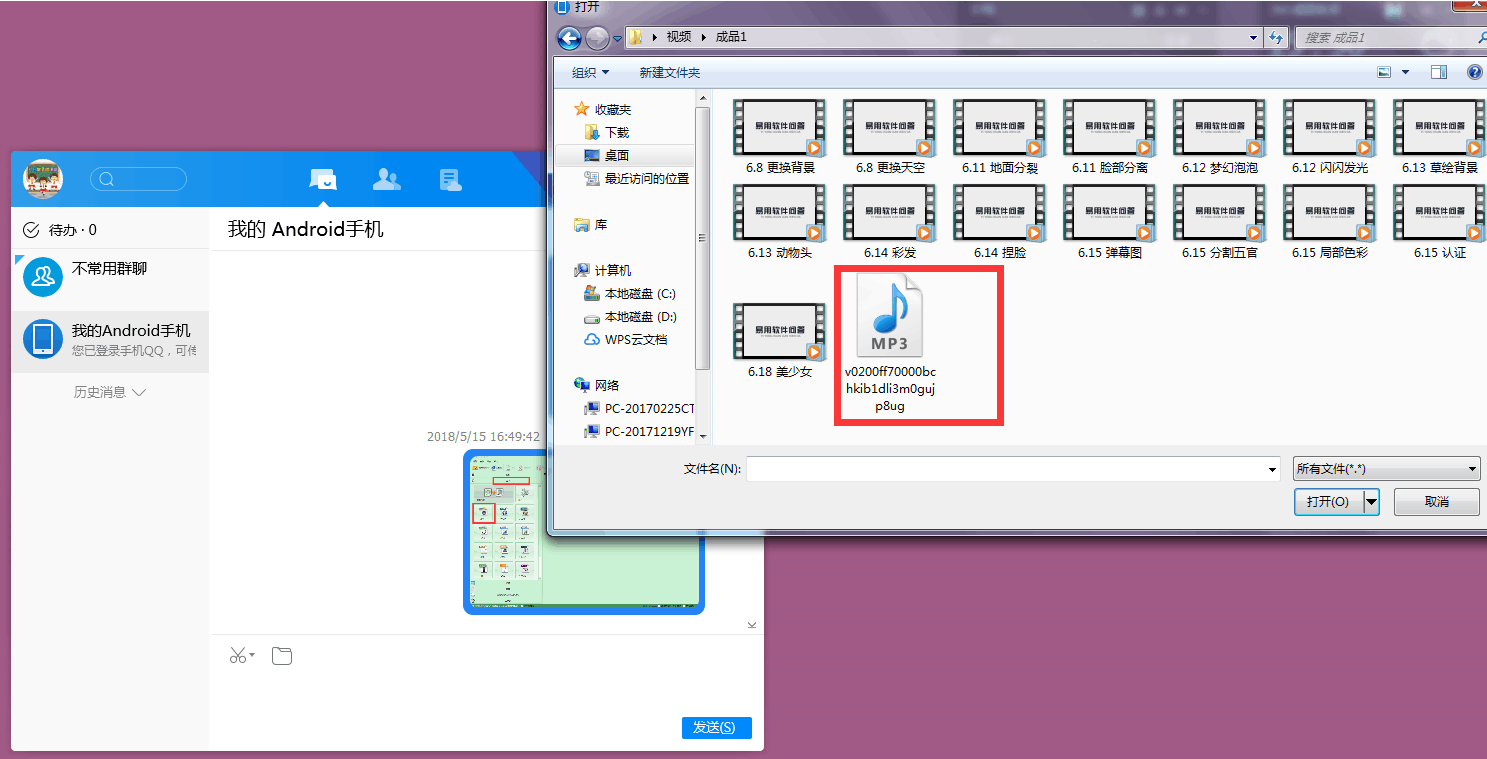Image resolution: width=1487 pixels, height=759 pixels.
Task: Click the send file folder icon in QQ
Action: tap(282, 656)
